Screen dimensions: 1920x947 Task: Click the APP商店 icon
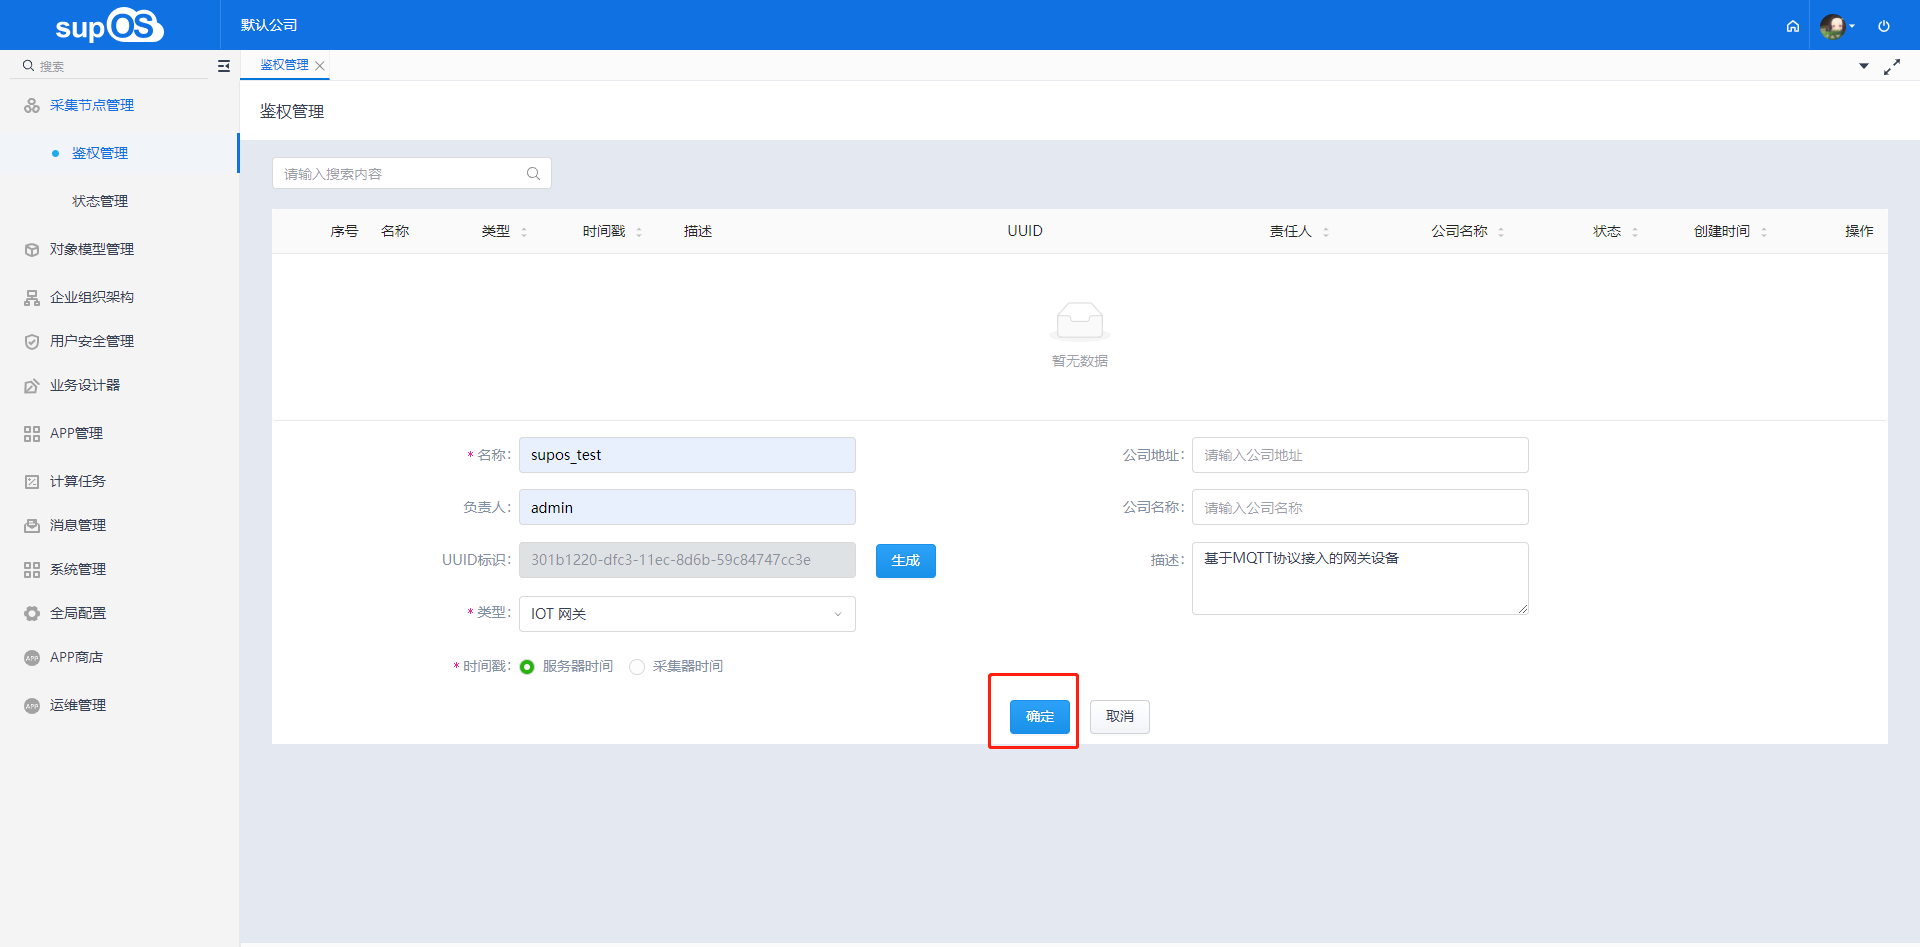coord(32,657)
